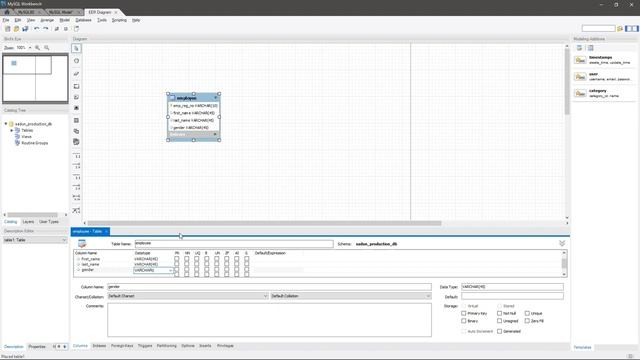The width and height of the screenshot is (640, 360).
Task: Select the 1:n identifying relationship tool
Action: coord(76,187)
